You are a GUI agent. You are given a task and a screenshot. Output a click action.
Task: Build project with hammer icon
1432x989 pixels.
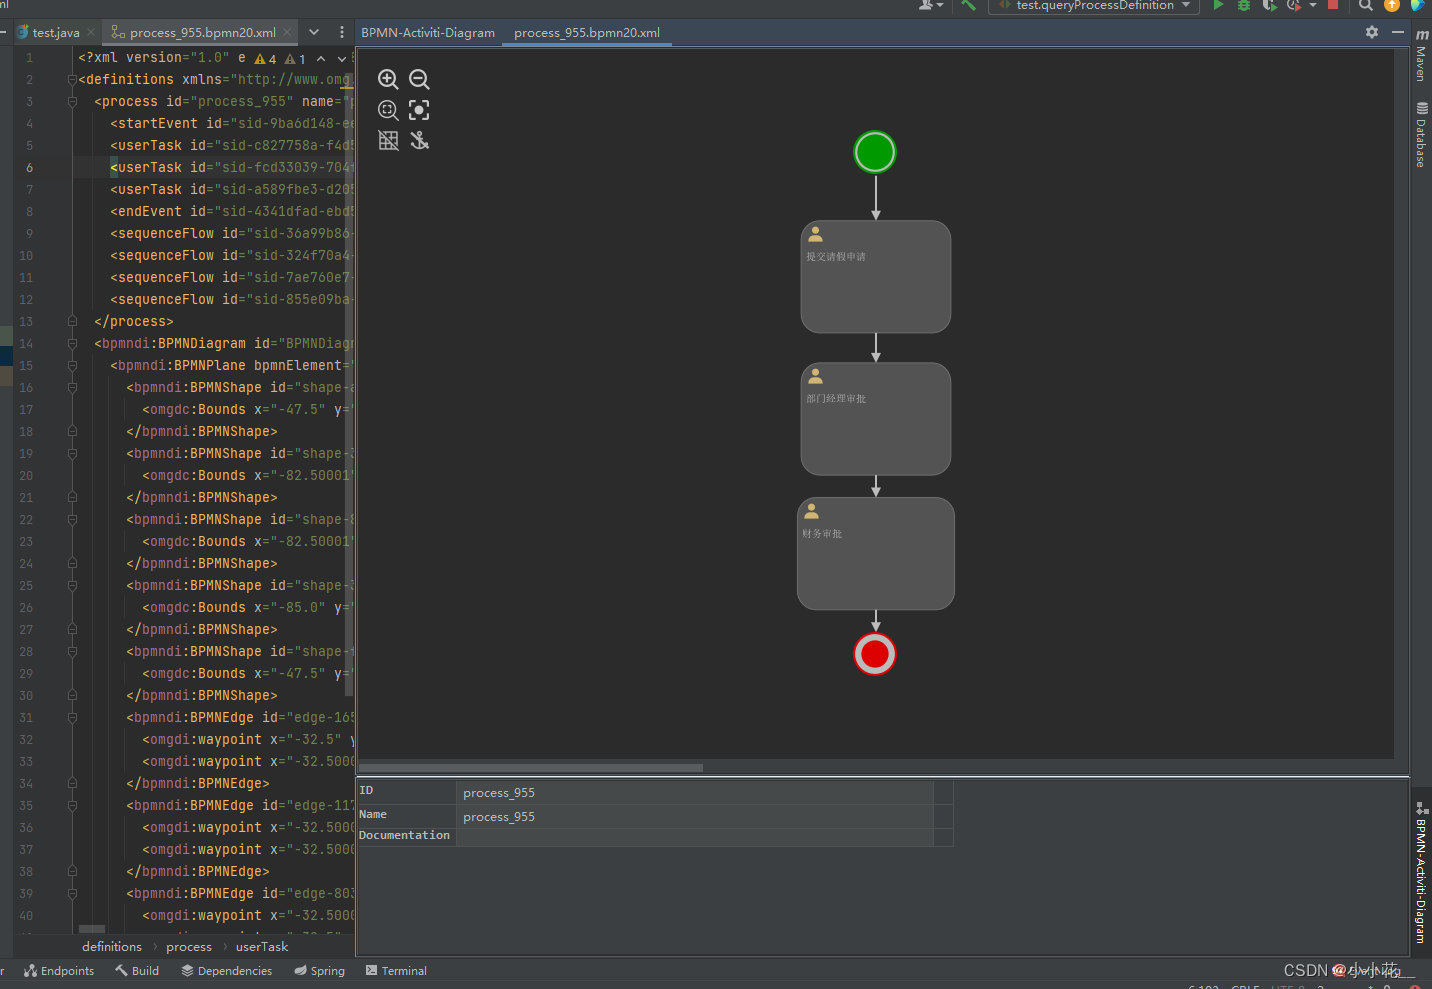[968, 5]
